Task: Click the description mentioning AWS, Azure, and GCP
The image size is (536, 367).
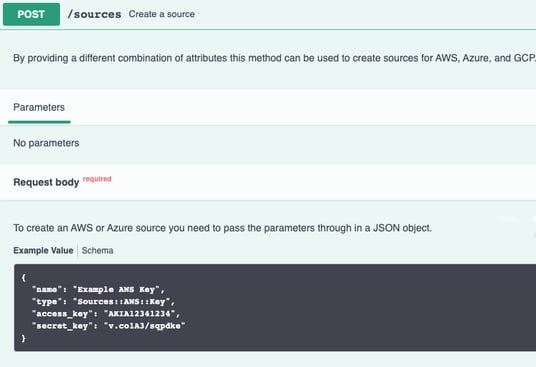Action: pos(274,58)
